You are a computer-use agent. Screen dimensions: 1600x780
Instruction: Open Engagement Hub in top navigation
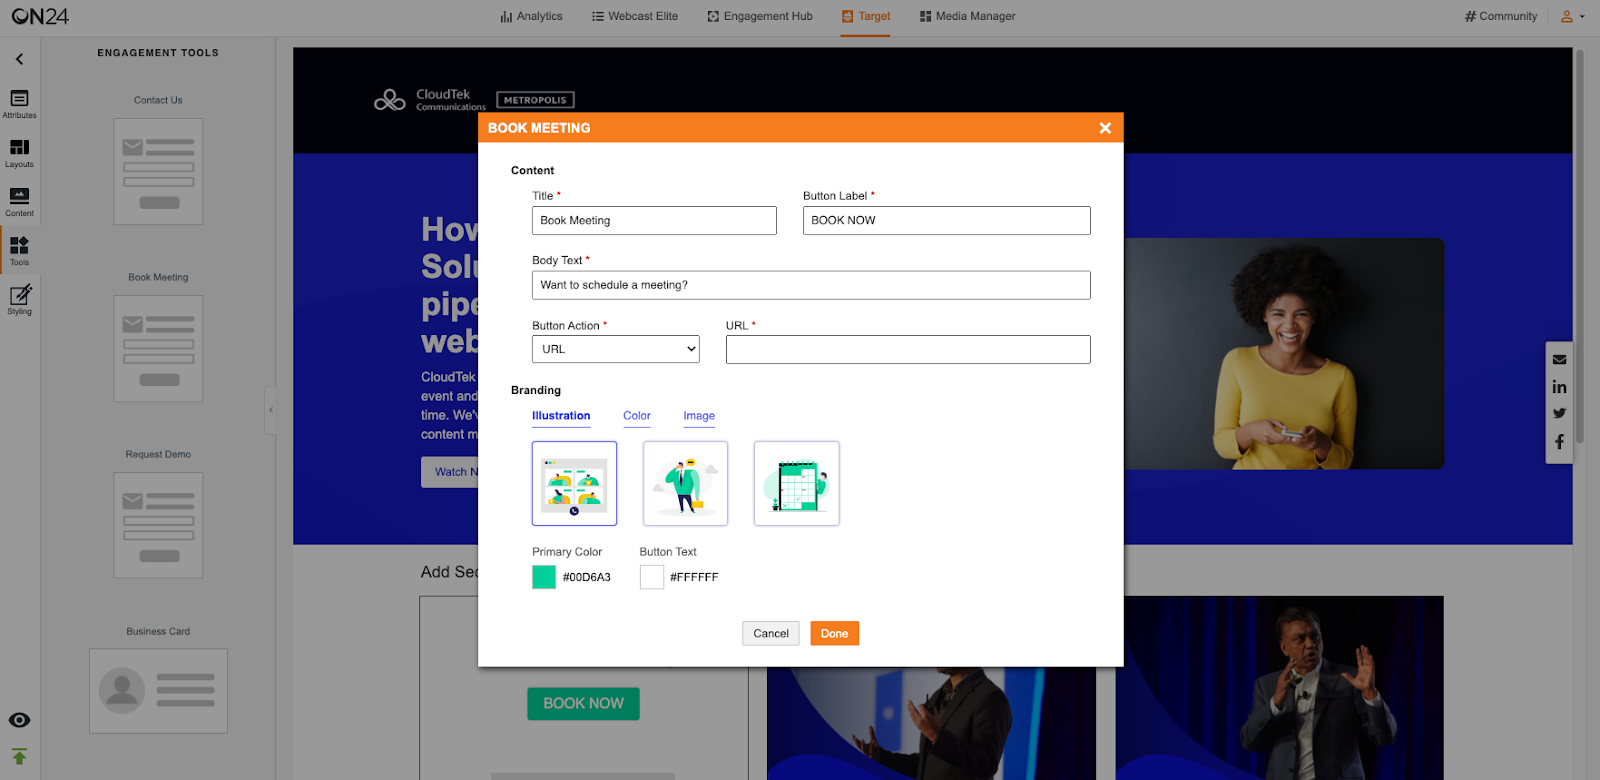(760, 16)
